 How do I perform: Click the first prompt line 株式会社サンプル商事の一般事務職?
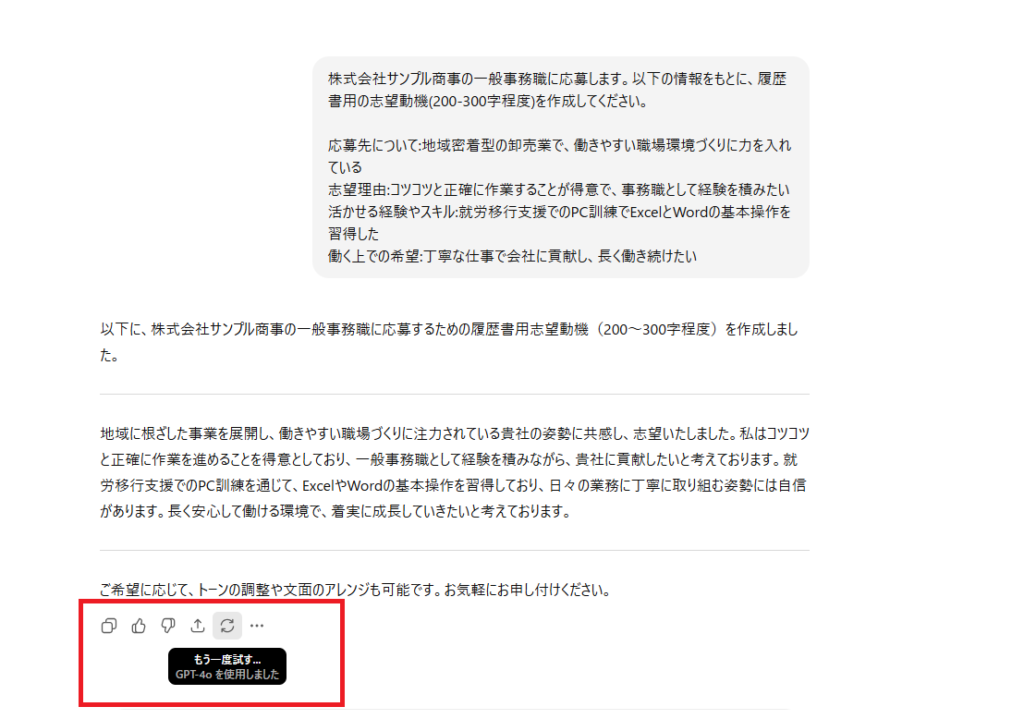coord(557,89)
